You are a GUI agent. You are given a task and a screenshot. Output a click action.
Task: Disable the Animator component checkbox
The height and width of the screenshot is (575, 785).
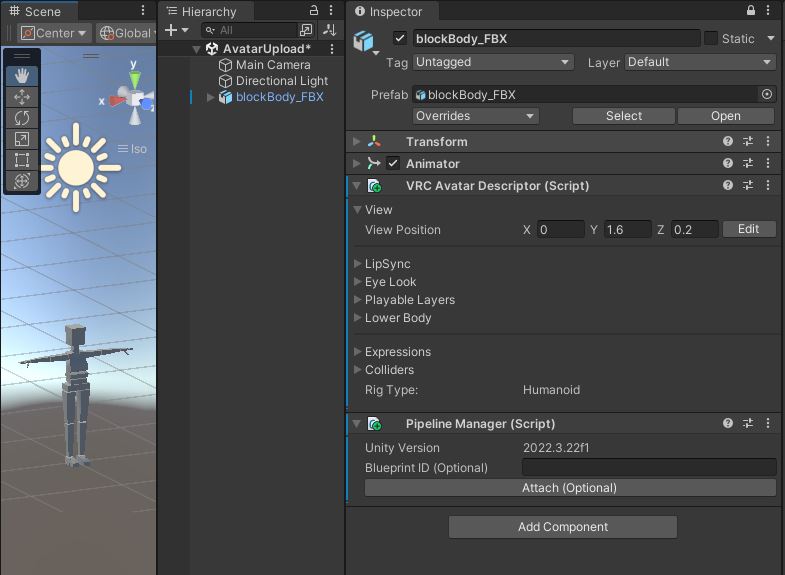point(393,164)
